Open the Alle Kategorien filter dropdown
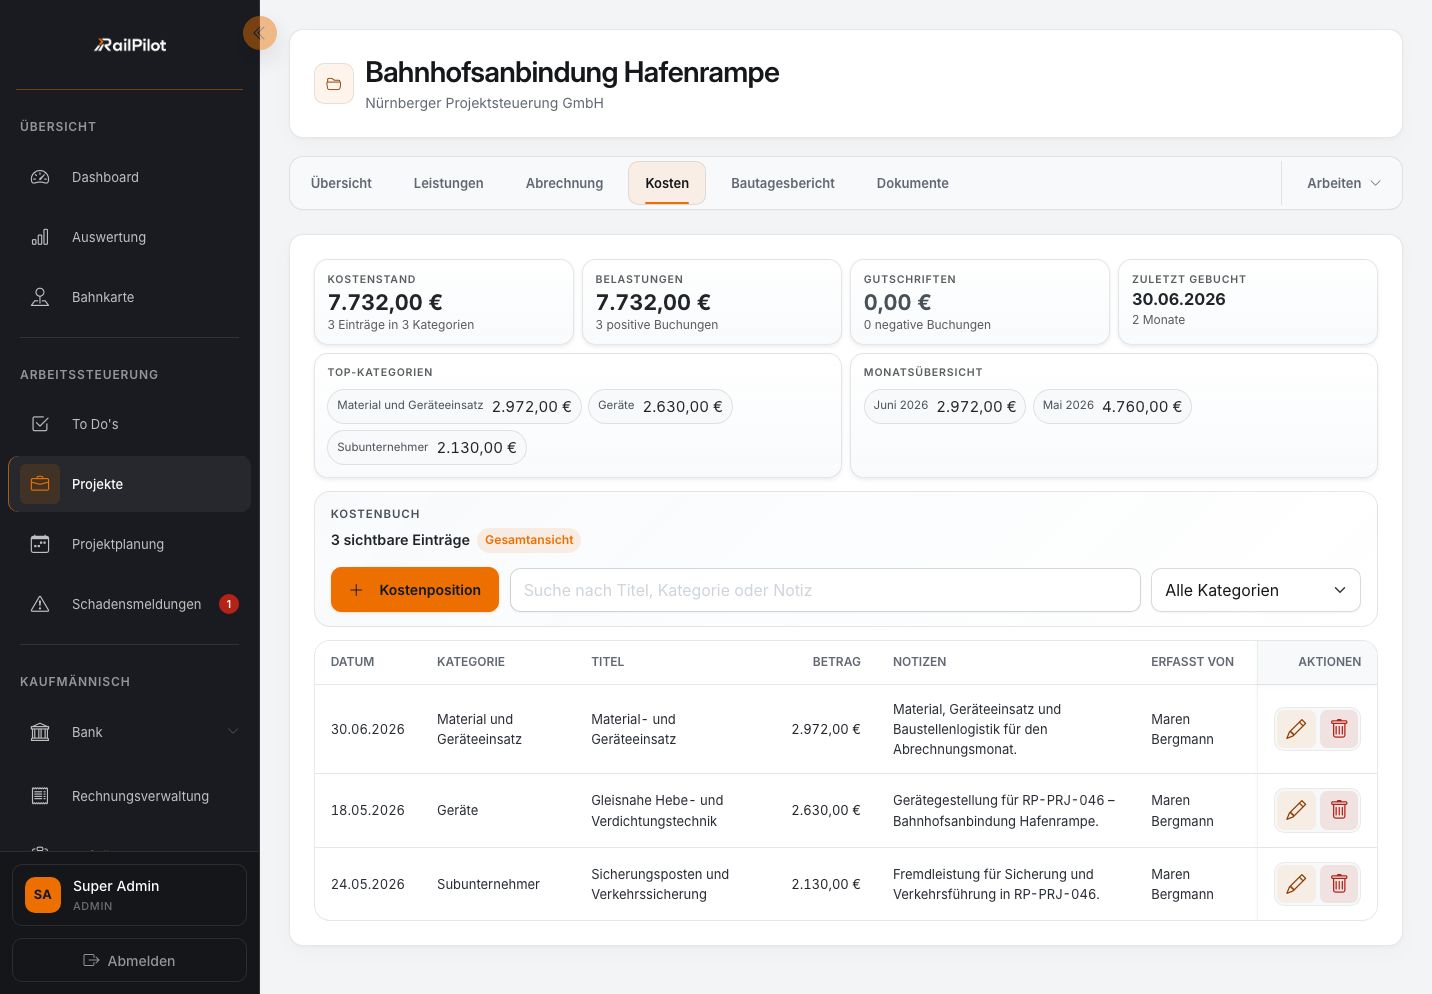Image resolution: width=1432 pixels, height=994 pixels. pyautogui.click(x=1256, y=590)
